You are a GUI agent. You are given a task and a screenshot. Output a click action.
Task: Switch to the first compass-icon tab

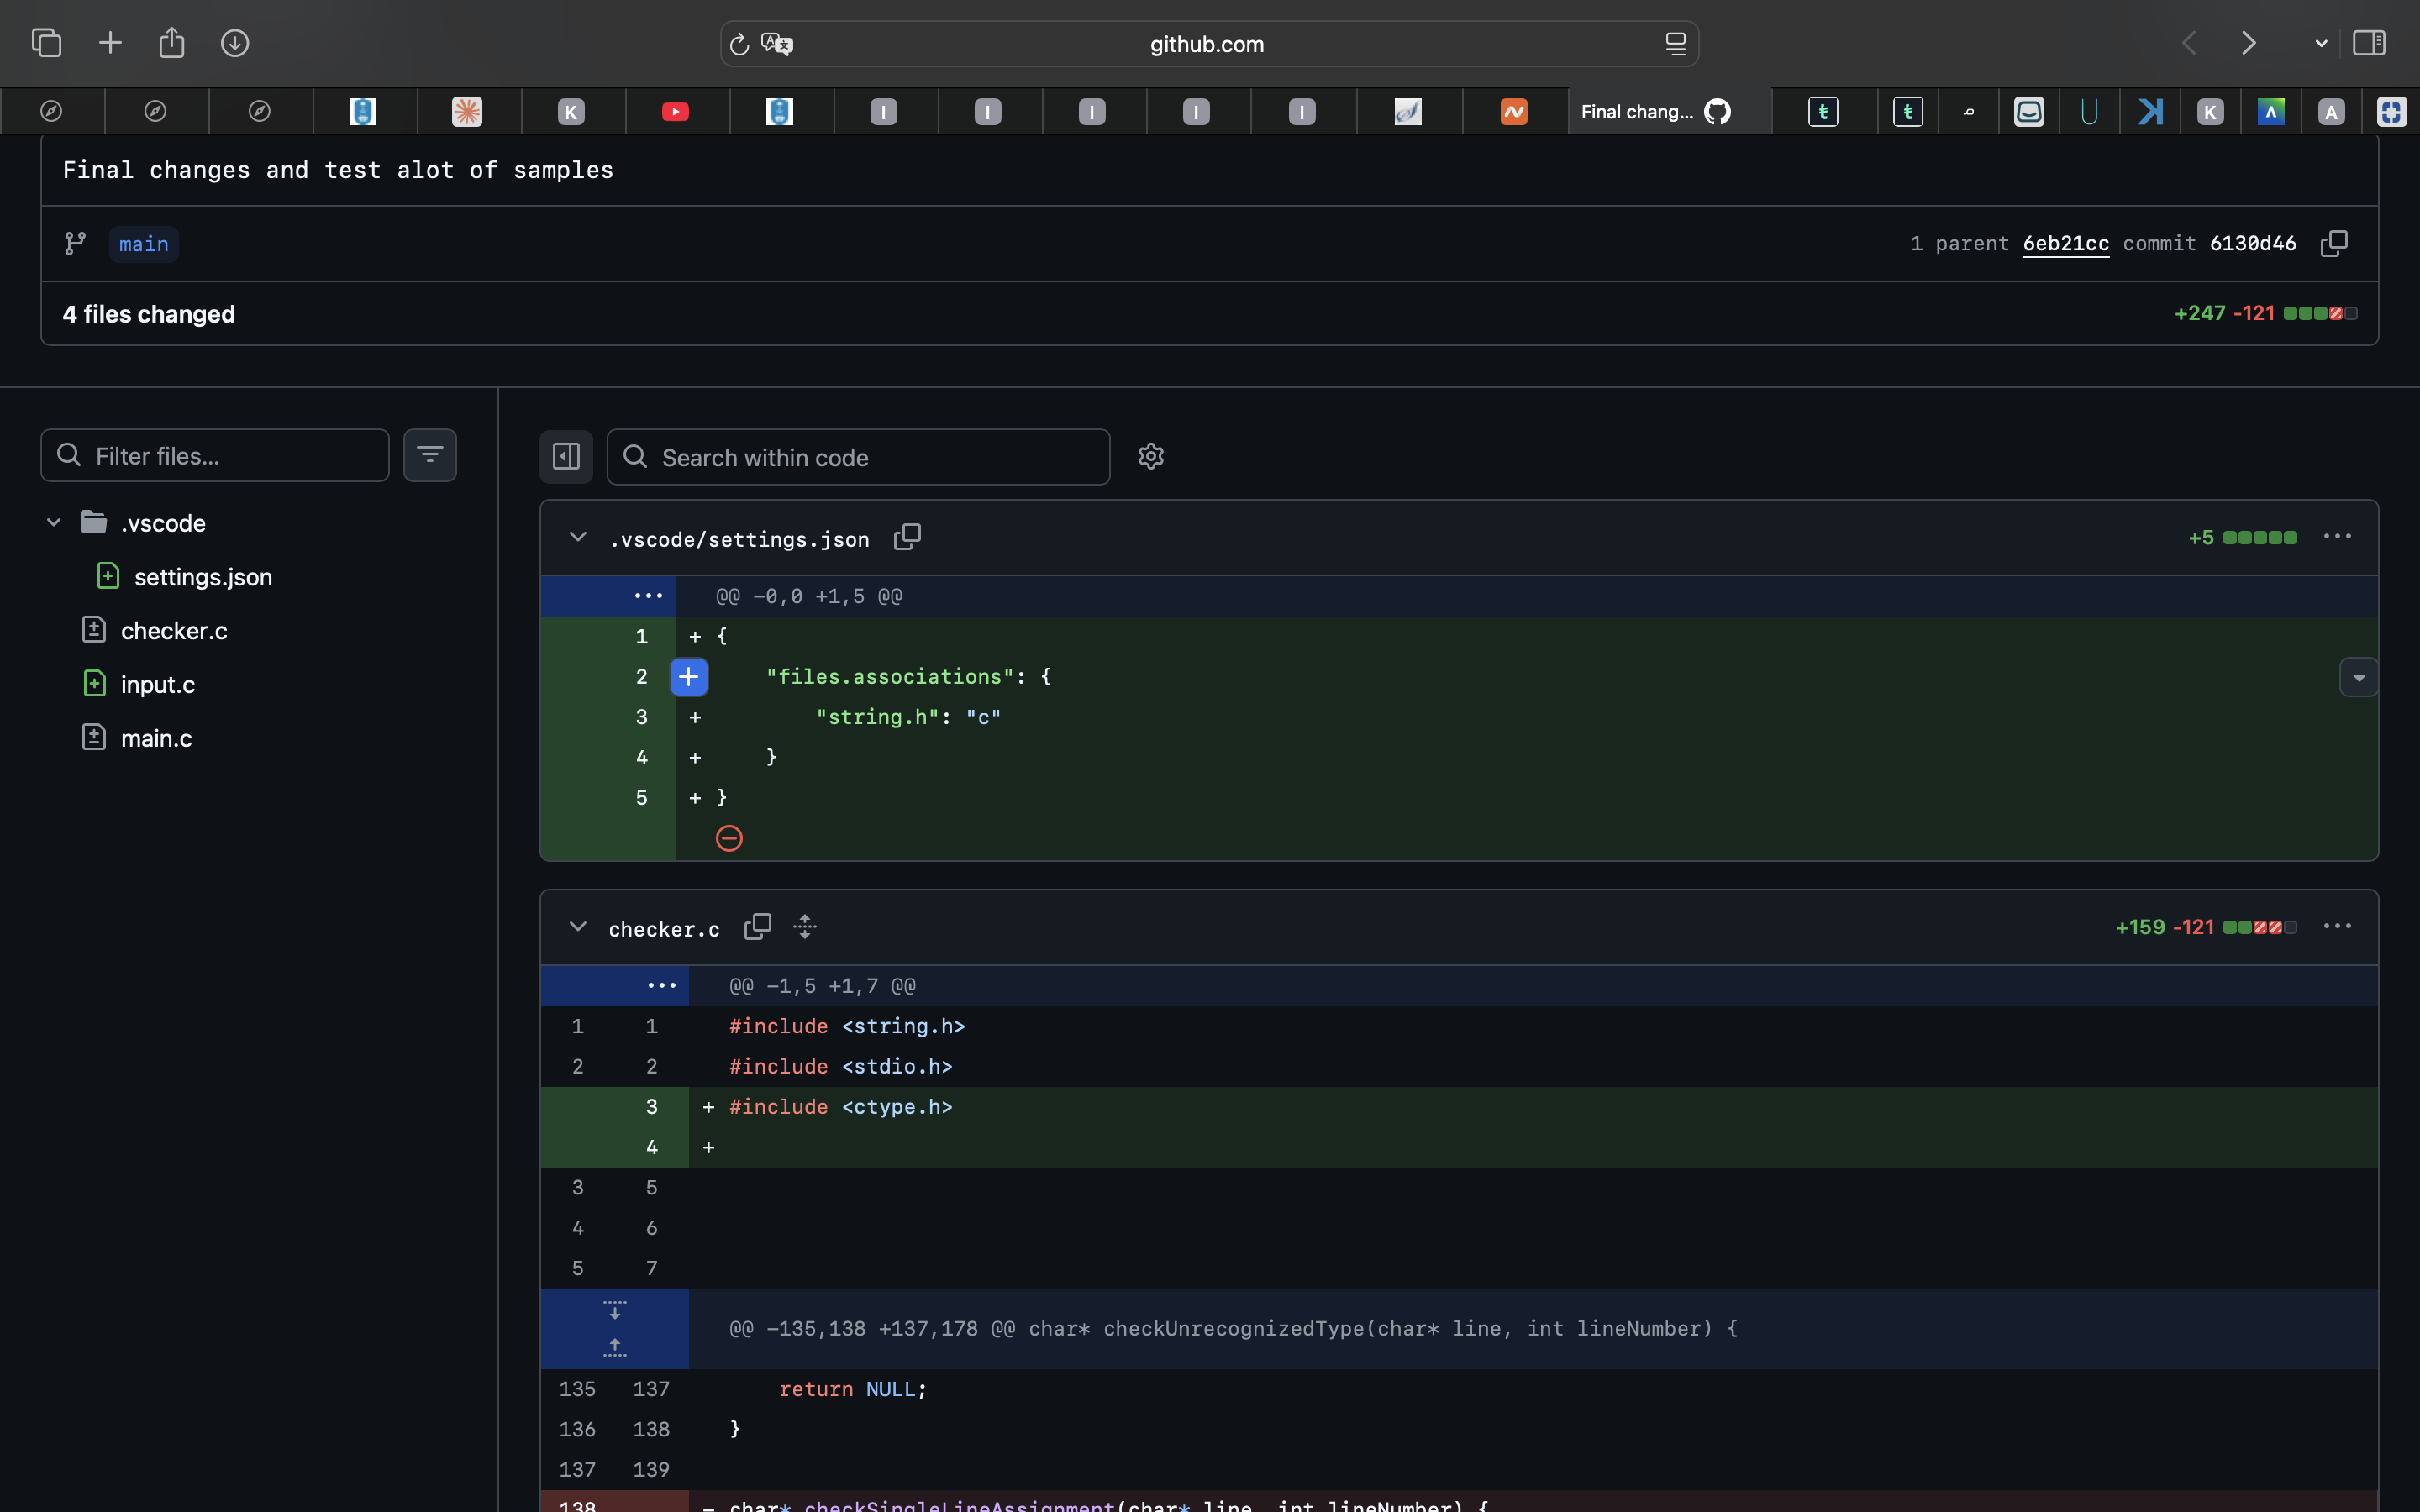click(52, 112)
